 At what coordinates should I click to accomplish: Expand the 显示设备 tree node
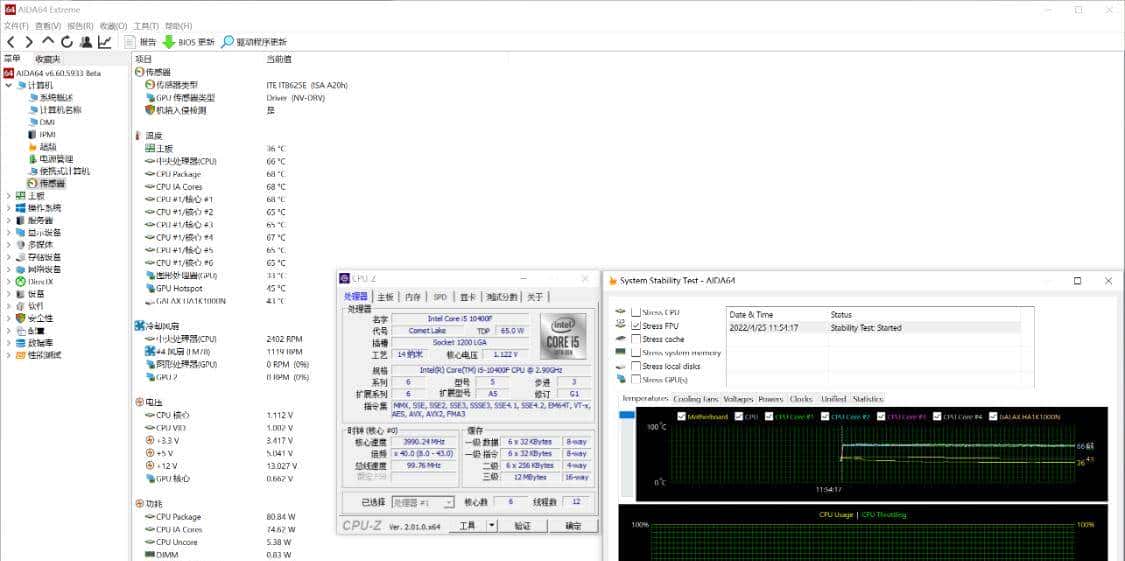click(9, 232)
